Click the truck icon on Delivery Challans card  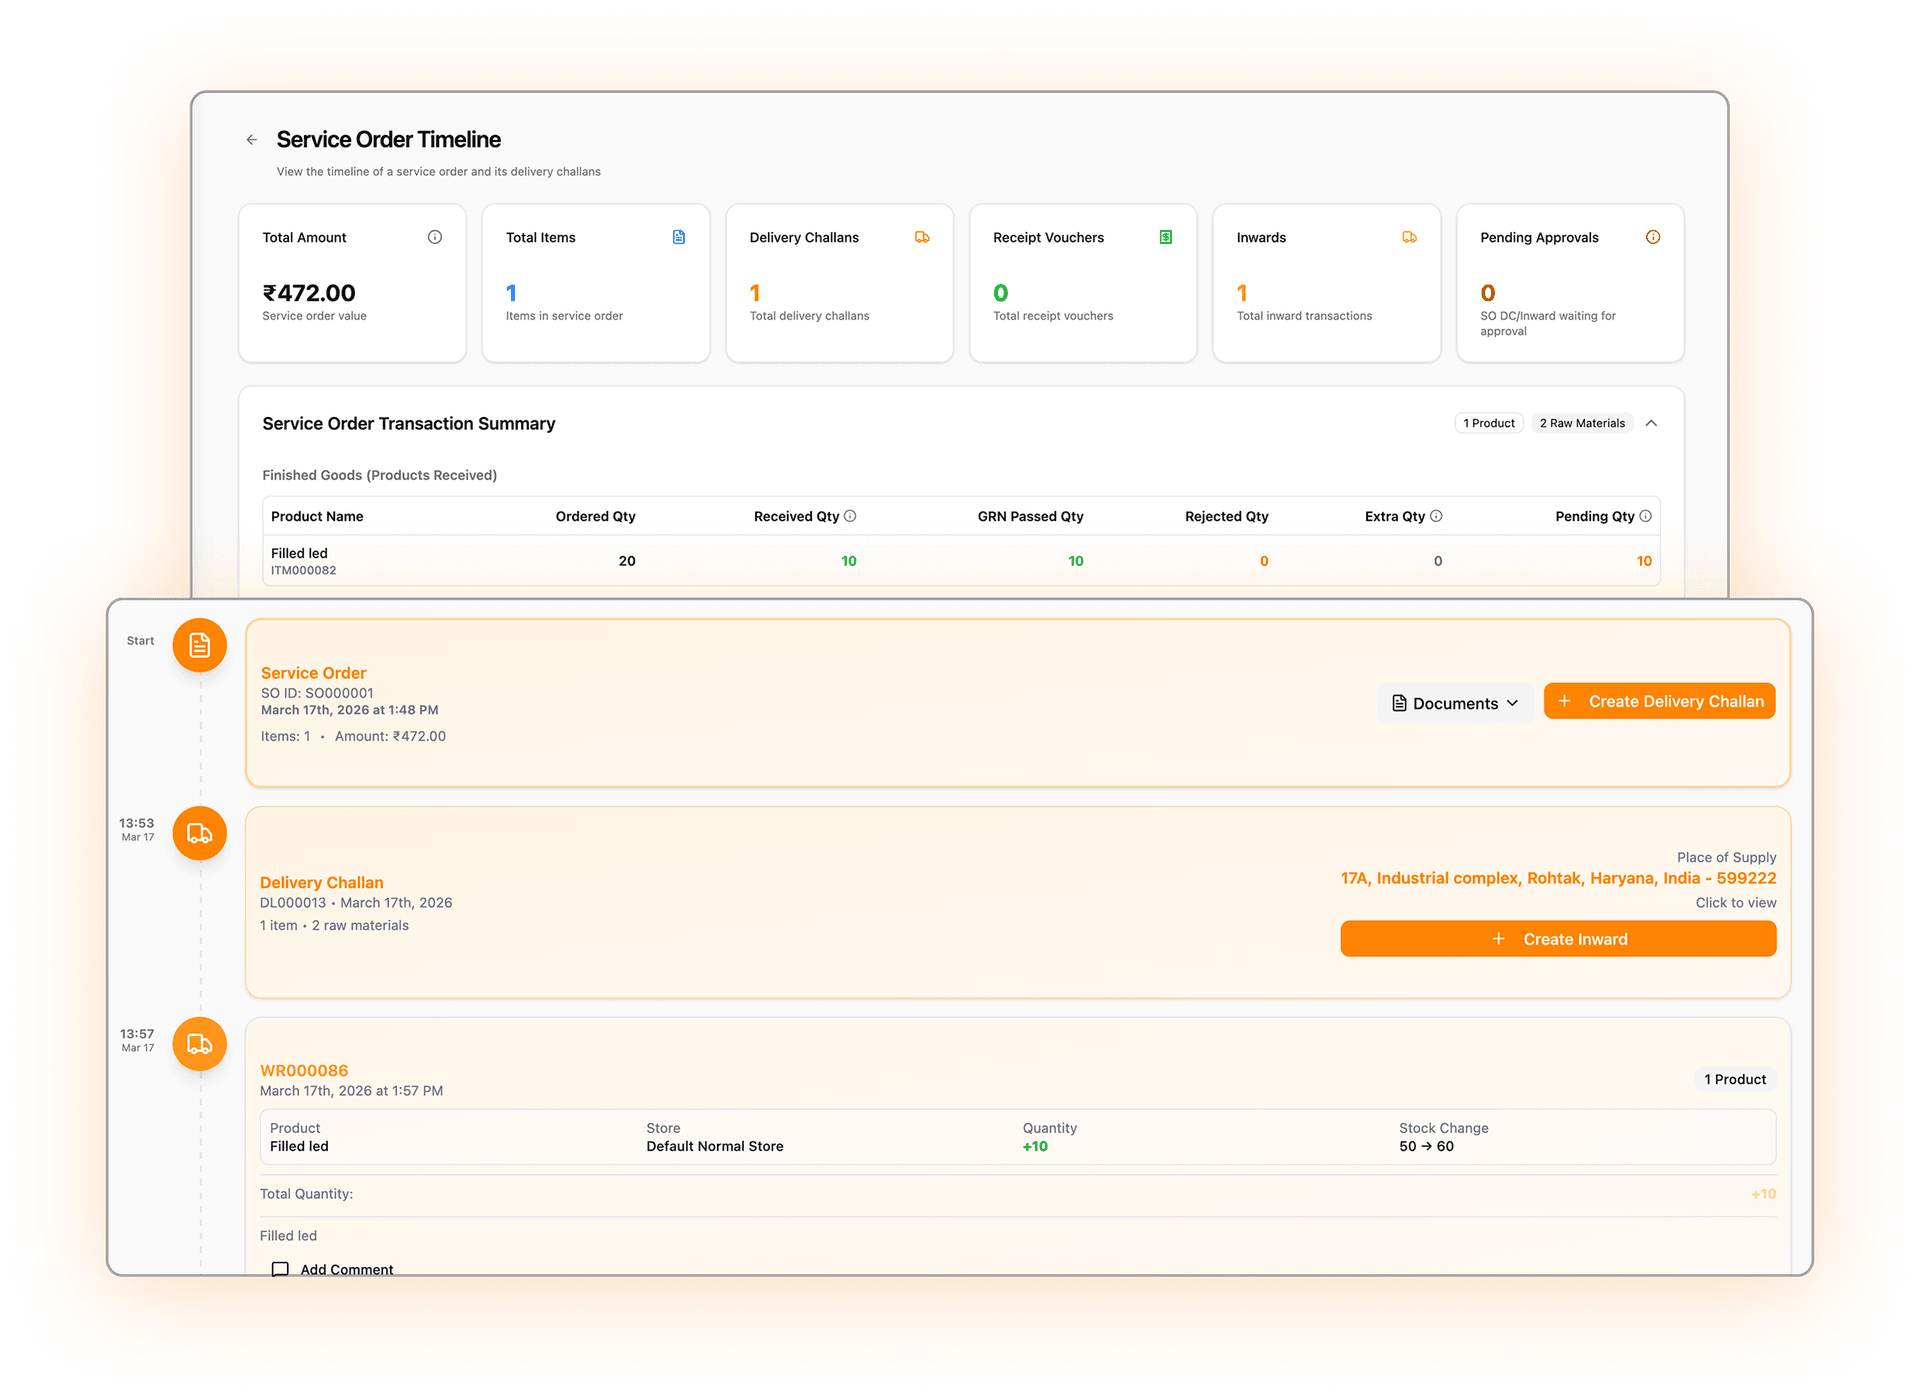pos(922,237)
